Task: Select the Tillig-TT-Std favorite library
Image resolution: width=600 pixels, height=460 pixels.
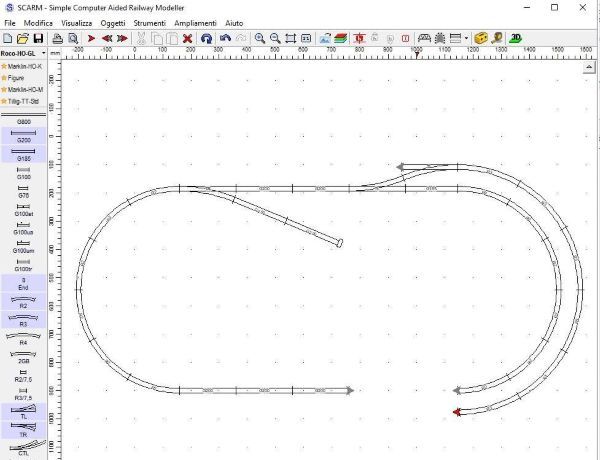Action: (23, 101)
